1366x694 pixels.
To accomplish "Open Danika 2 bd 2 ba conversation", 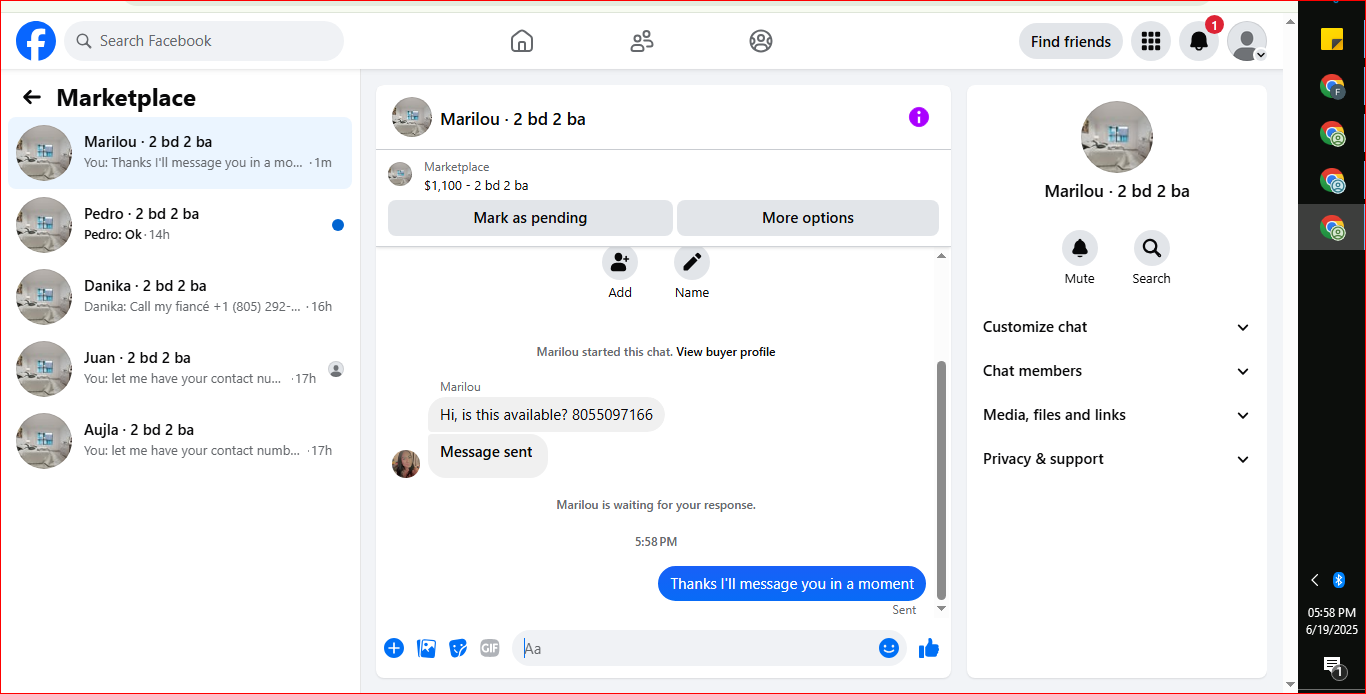I will pyautogui.click(x=180, y=296).
